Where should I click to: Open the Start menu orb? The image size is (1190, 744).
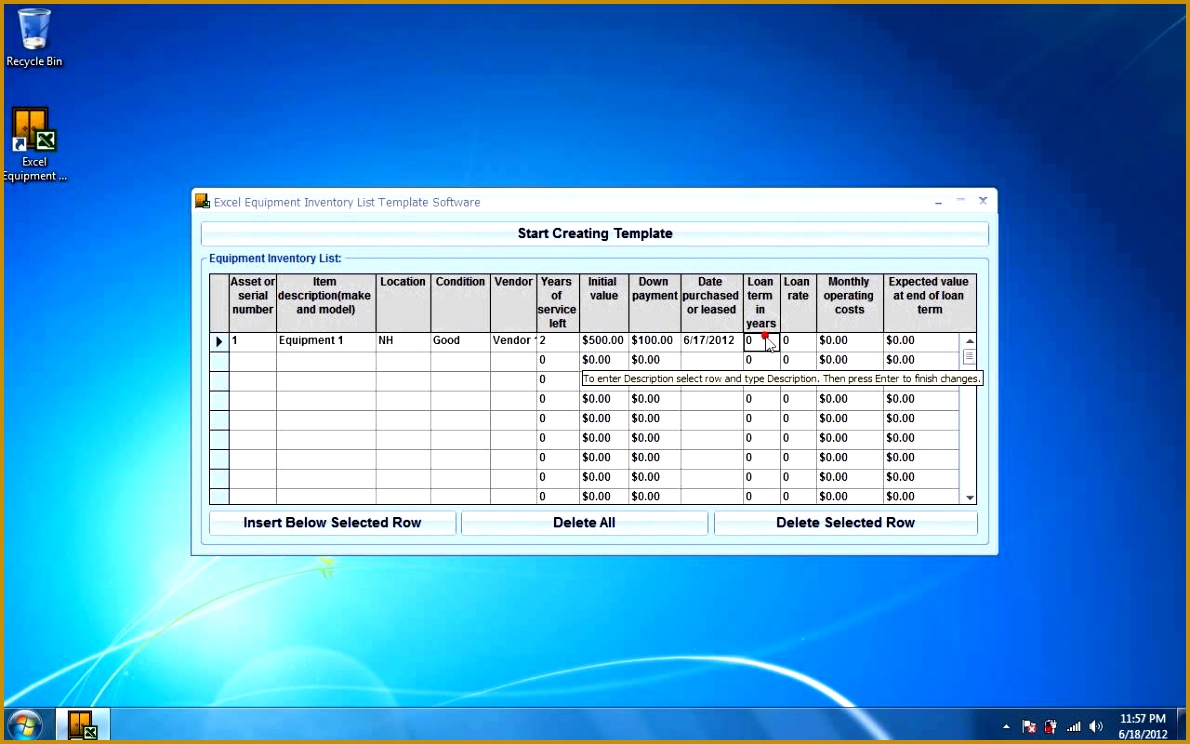[25, 724]
